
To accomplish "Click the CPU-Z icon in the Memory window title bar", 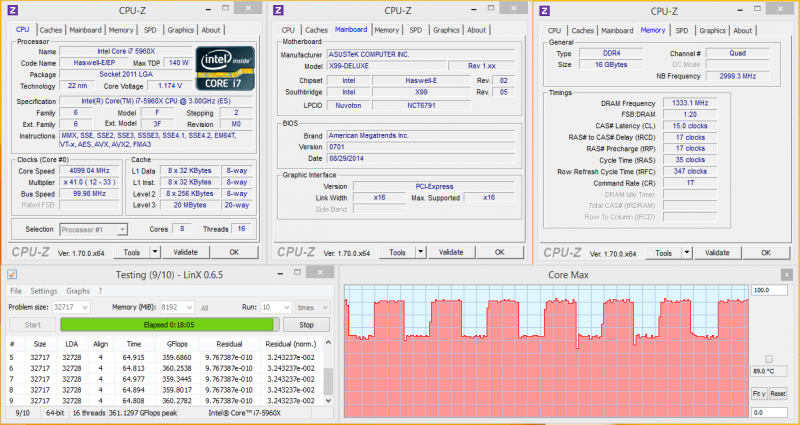I will [x=545, y=11].
